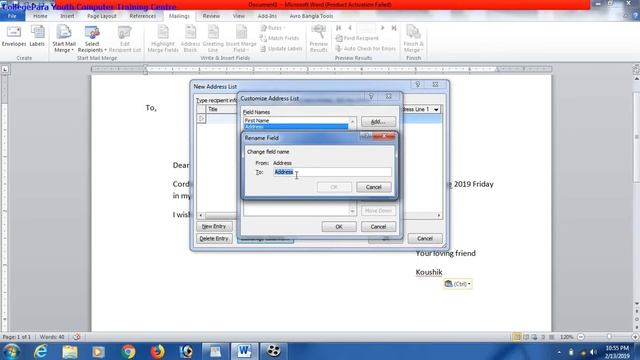Open the Avro Bangla Tools tab
Viewport: 640px width, 360px height.
[311, 16]
